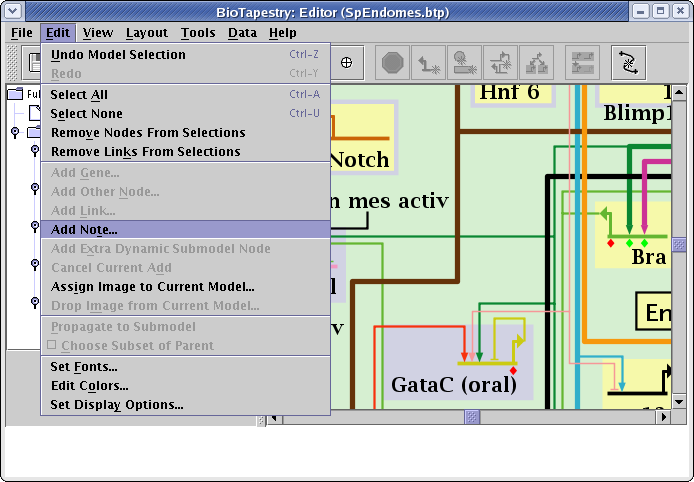
Task: Expand the bottommost tree handle in left panel
Action: pos(34,303)
